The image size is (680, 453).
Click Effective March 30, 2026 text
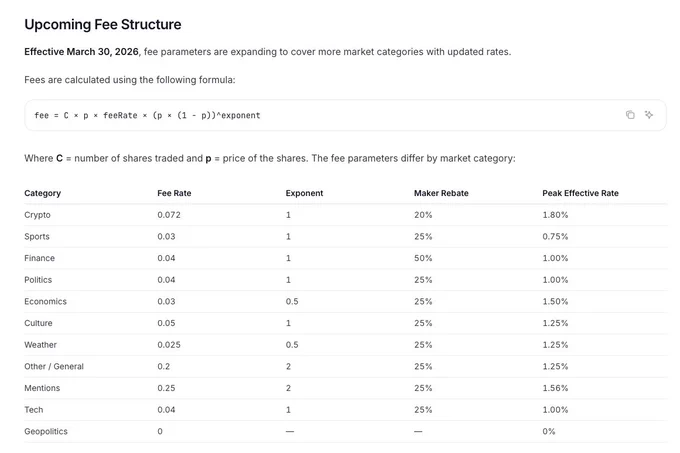[82, 52]
